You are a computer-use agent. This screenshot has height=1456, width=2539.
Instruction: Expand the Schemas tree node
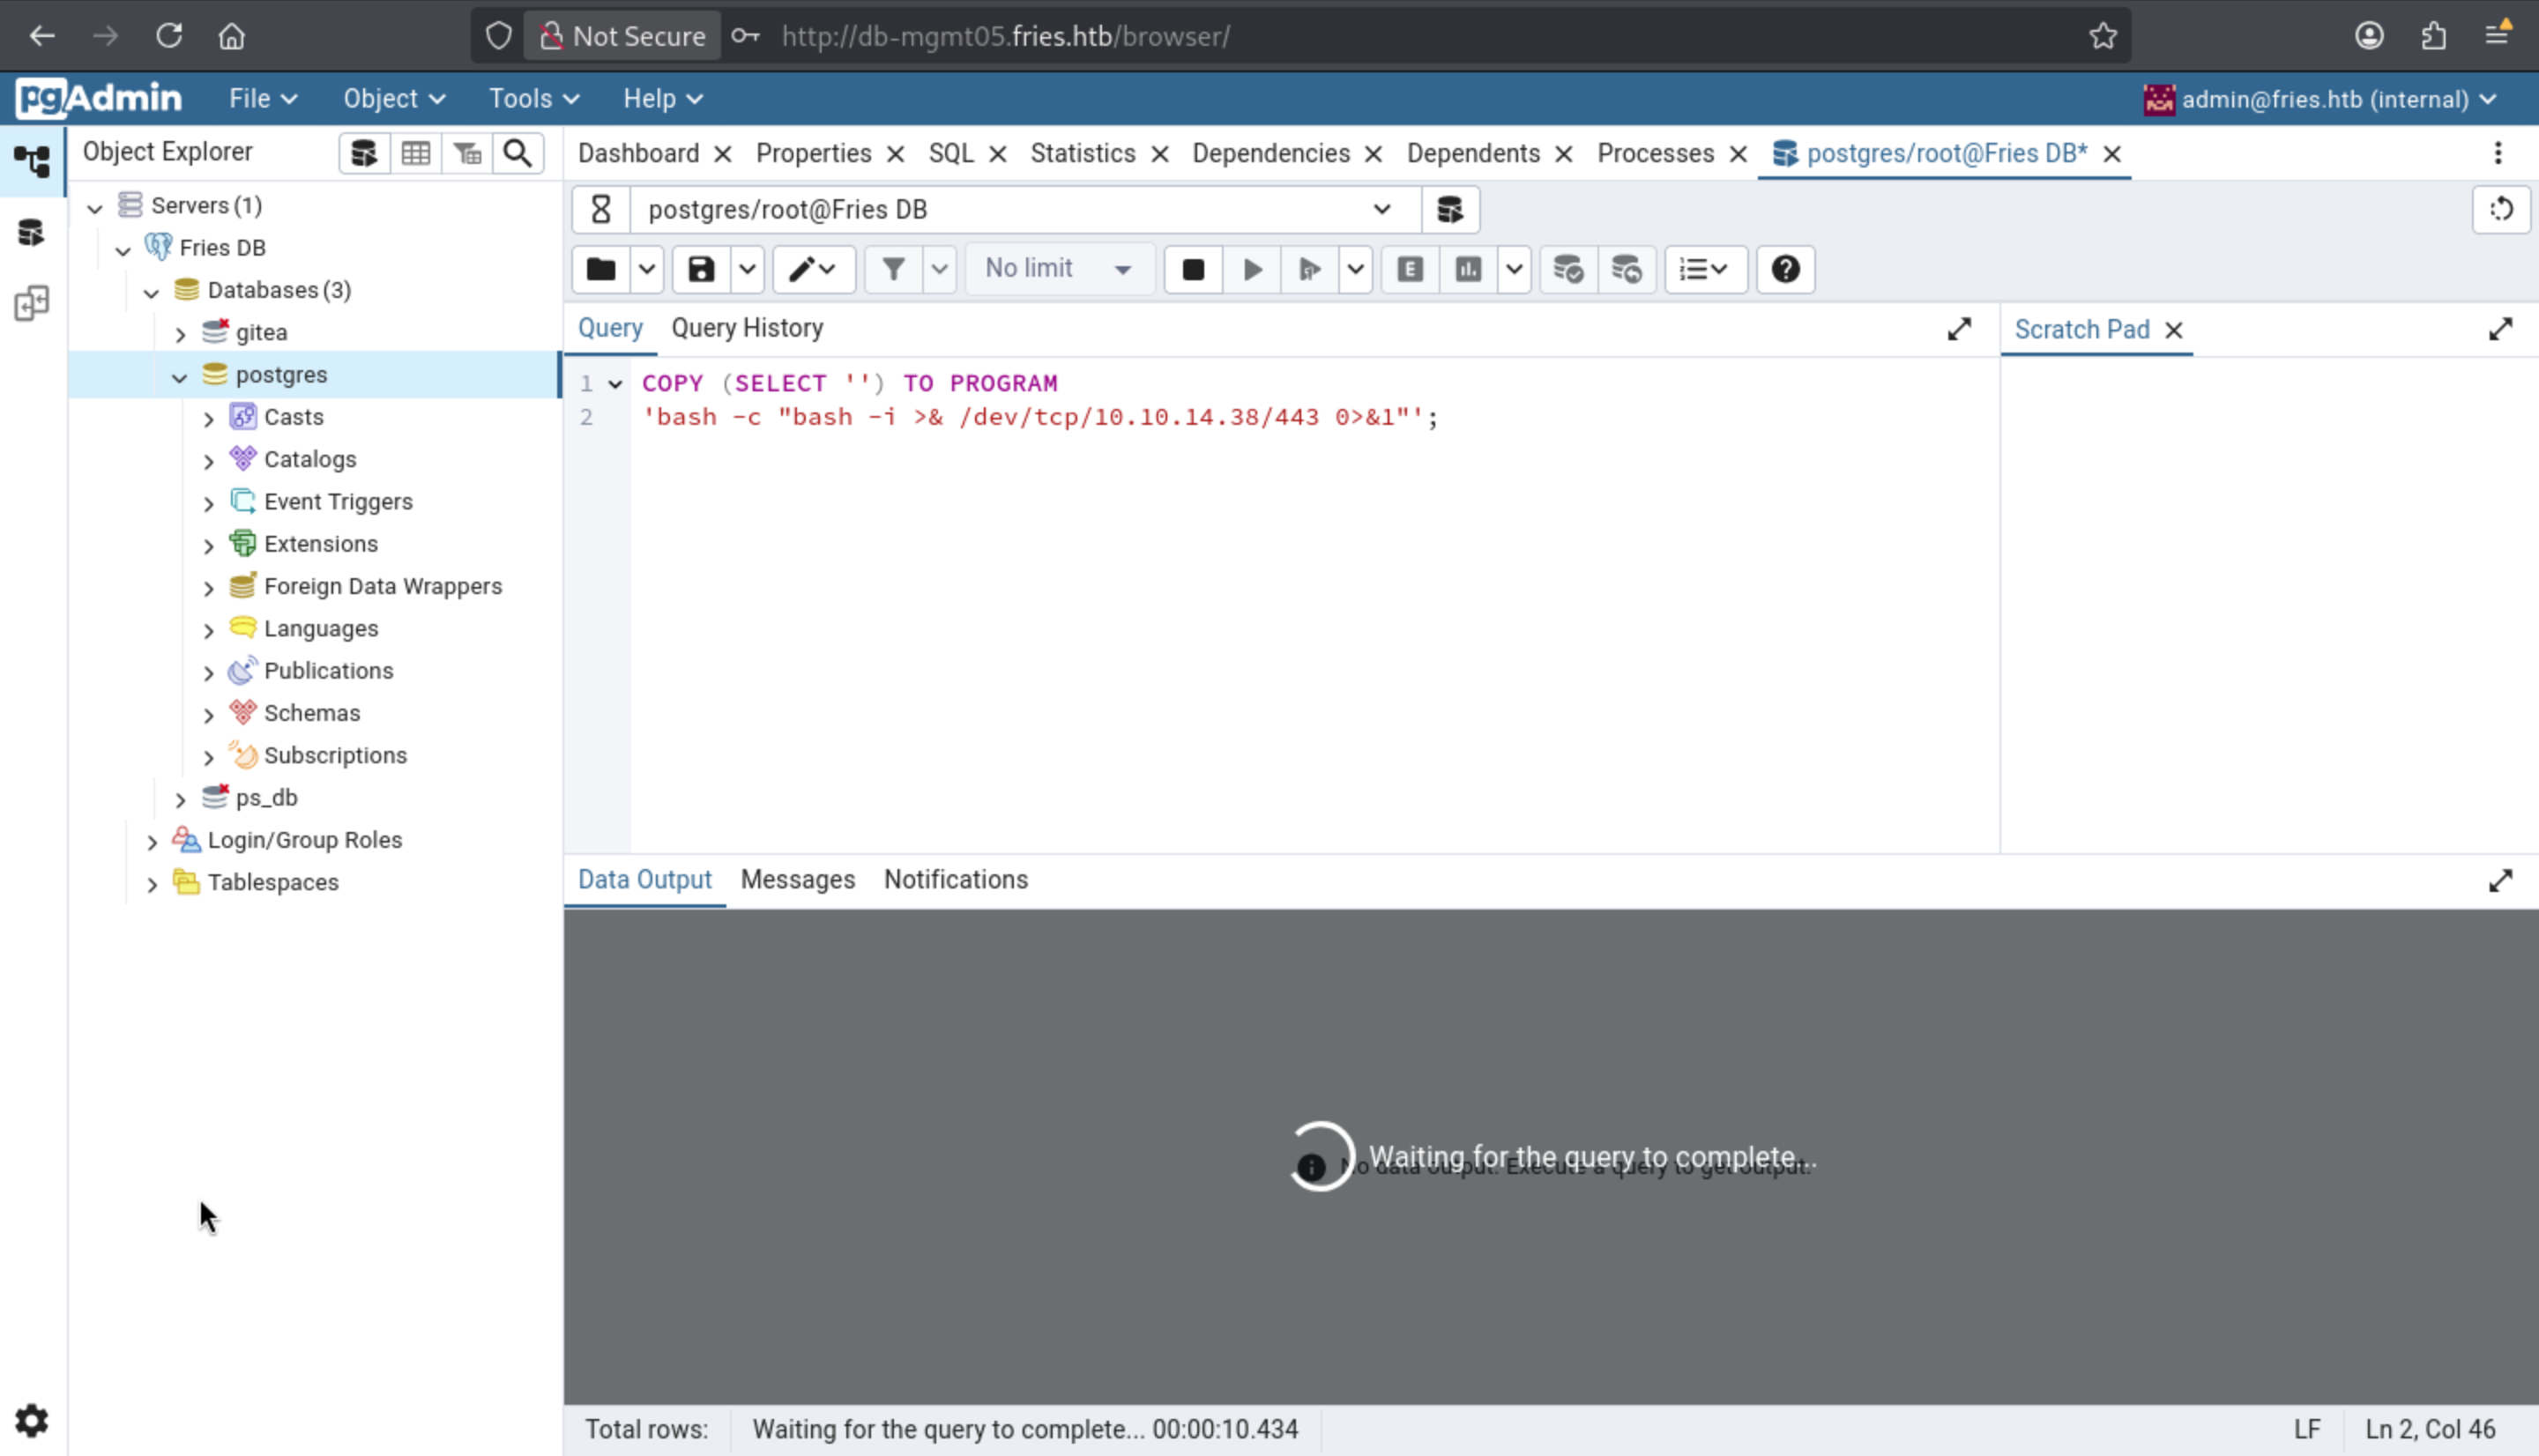208,715
